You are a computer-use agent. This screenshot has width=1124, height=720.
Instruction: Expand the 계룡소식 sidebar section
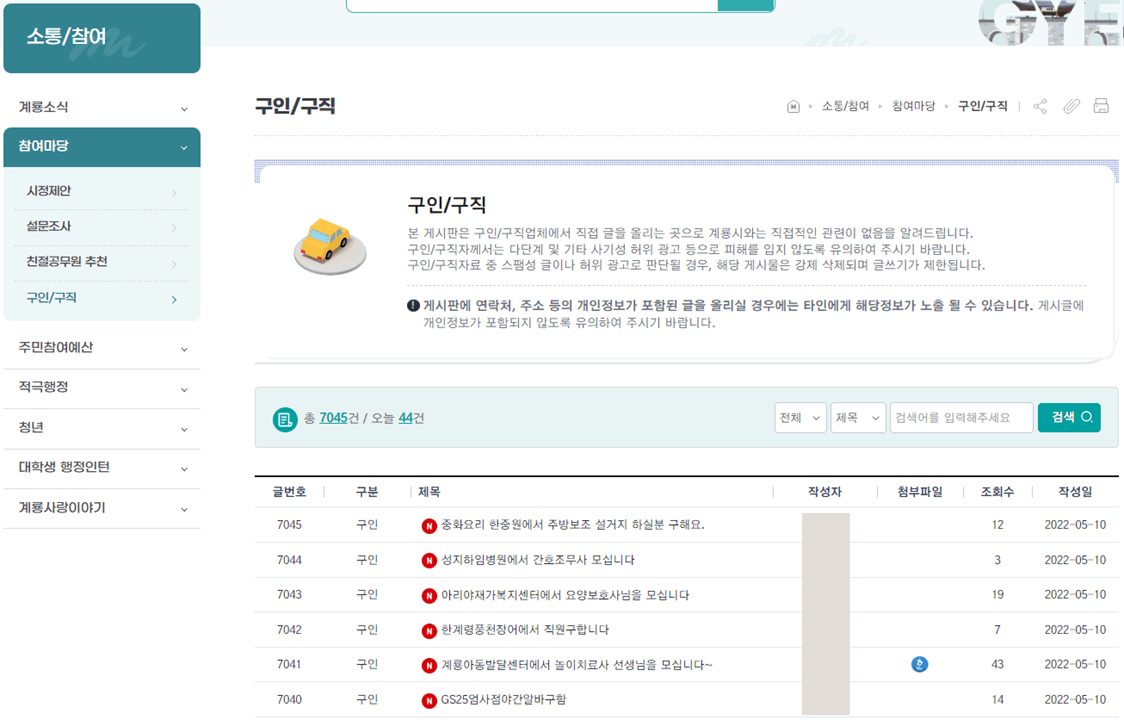pyautogui.click(x=102, y=107)
